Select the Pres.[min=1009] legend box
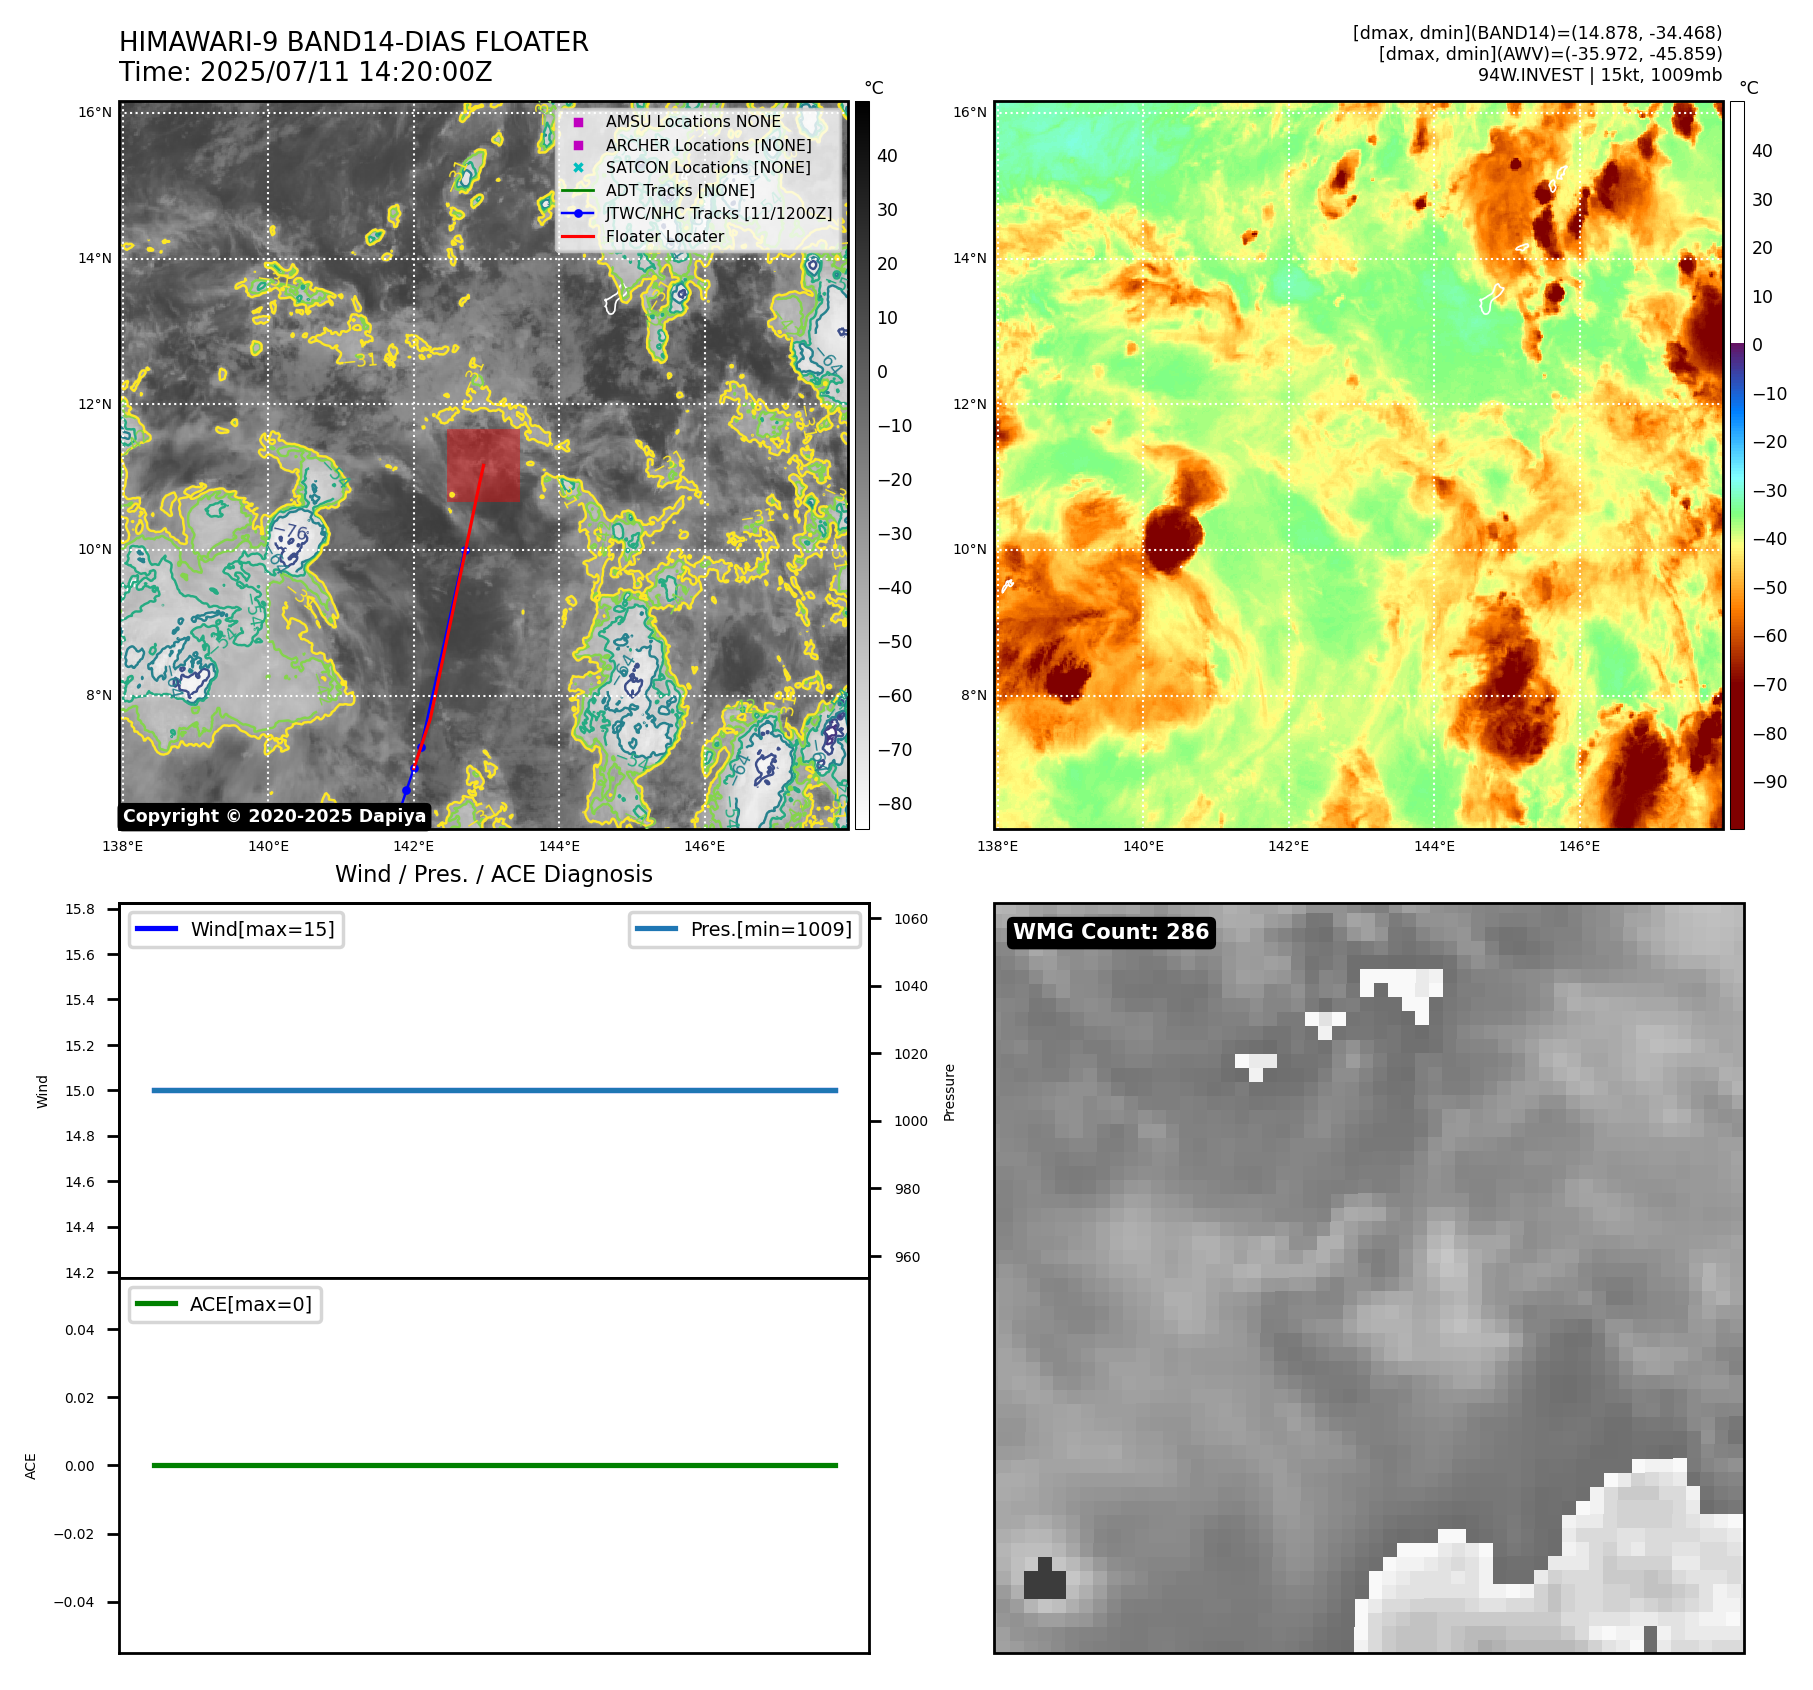1813x1690 pixels. point(745,929)
